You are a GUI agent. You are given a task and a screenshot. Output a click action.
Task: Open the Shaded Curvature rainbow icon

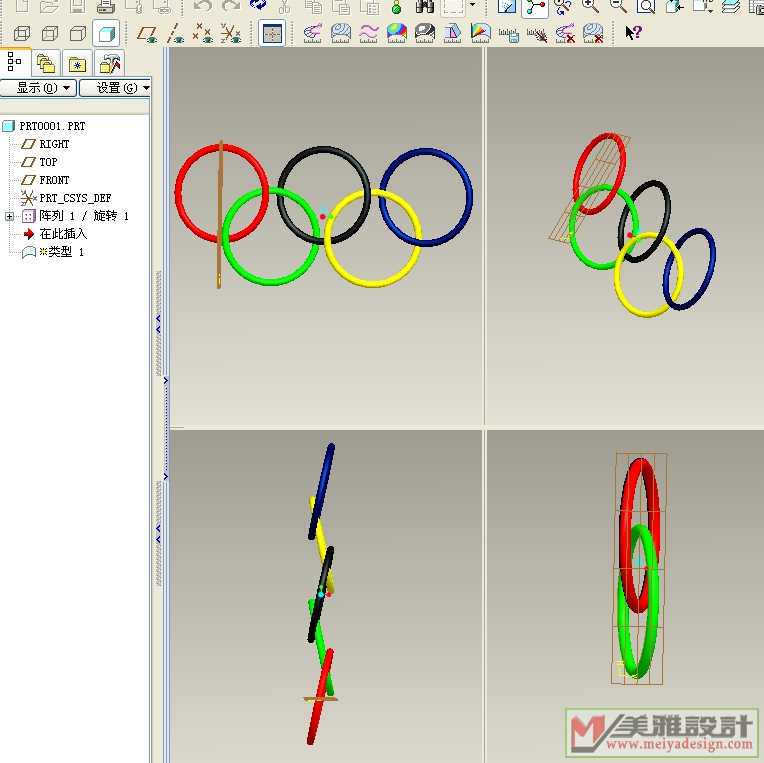click(397, 33)
